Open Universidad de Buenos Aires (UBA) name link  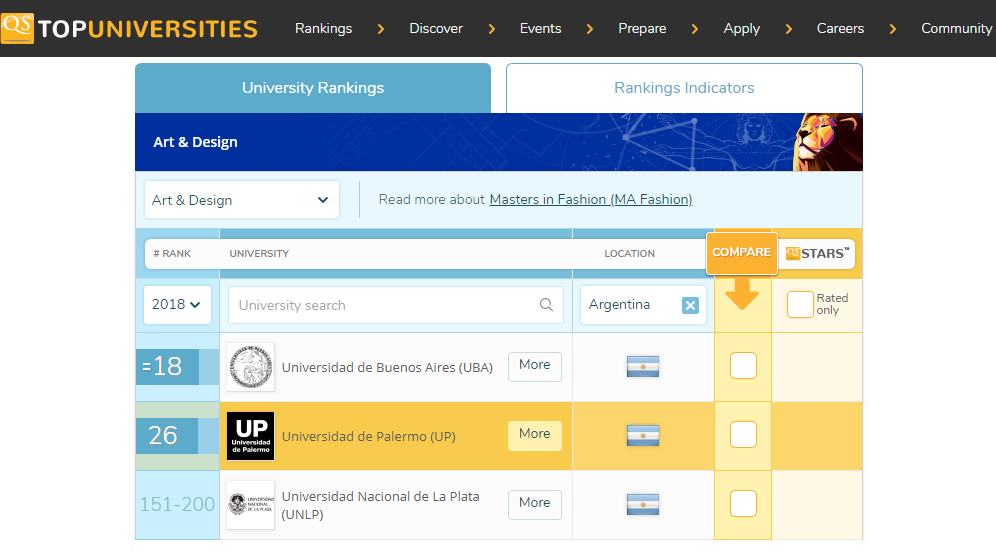(x=387, y=367)
